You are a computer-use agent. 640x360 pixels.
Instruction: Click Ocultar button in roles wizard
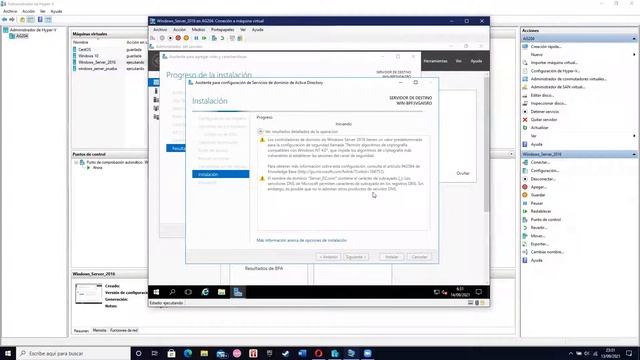point(463,173)
